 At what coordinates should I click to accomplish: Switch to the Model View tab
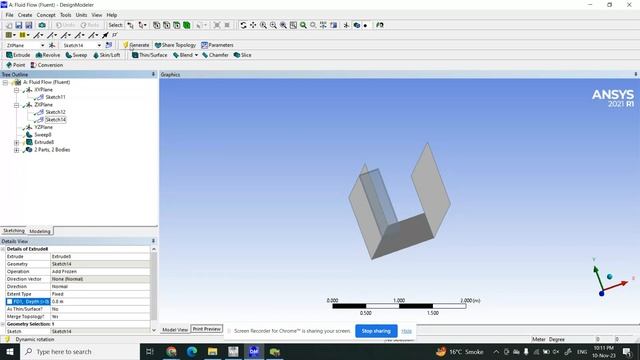tap(175, 329)
